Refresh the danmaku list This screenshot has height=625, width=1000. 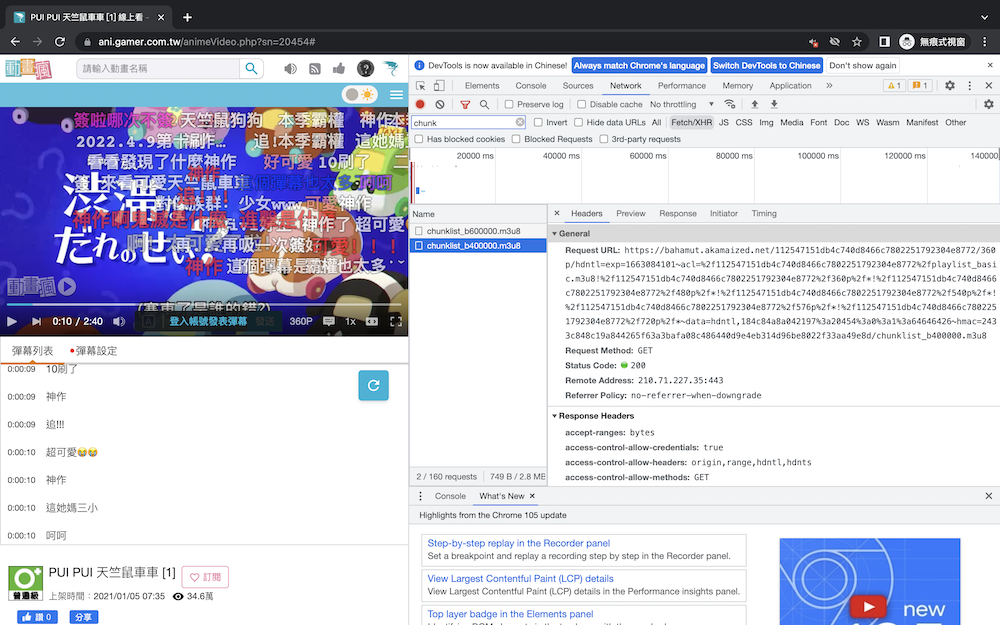(x=374, y=385)
